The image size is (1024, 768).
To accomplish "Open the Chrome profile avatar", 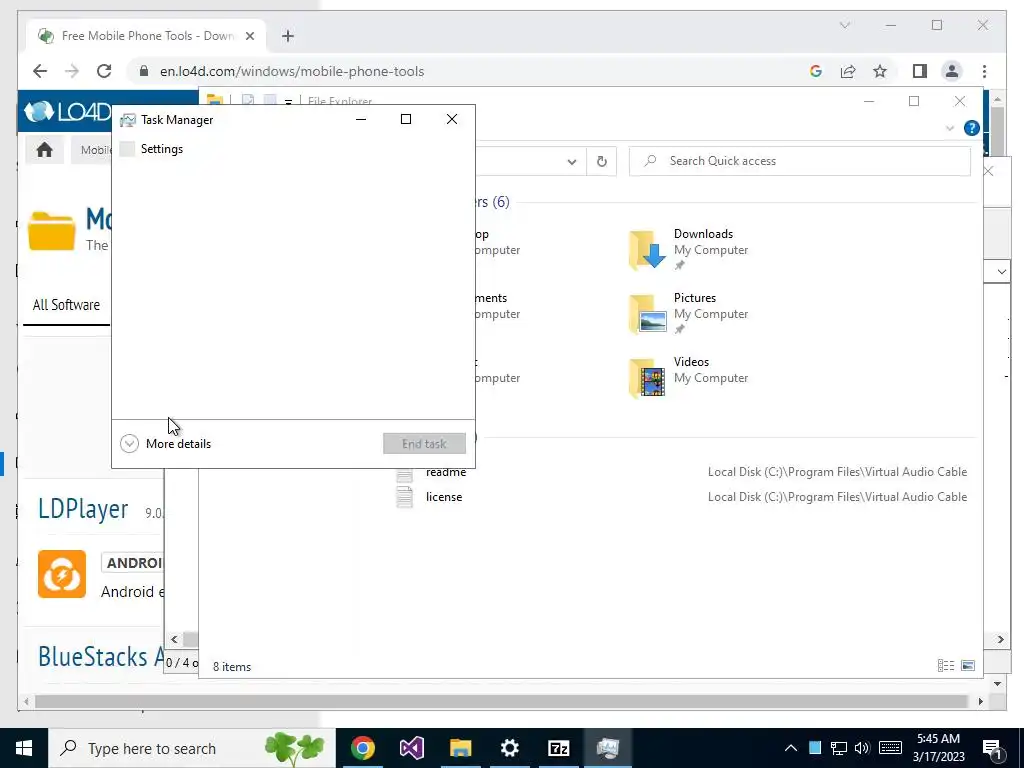I will click(x=952, y=71).
